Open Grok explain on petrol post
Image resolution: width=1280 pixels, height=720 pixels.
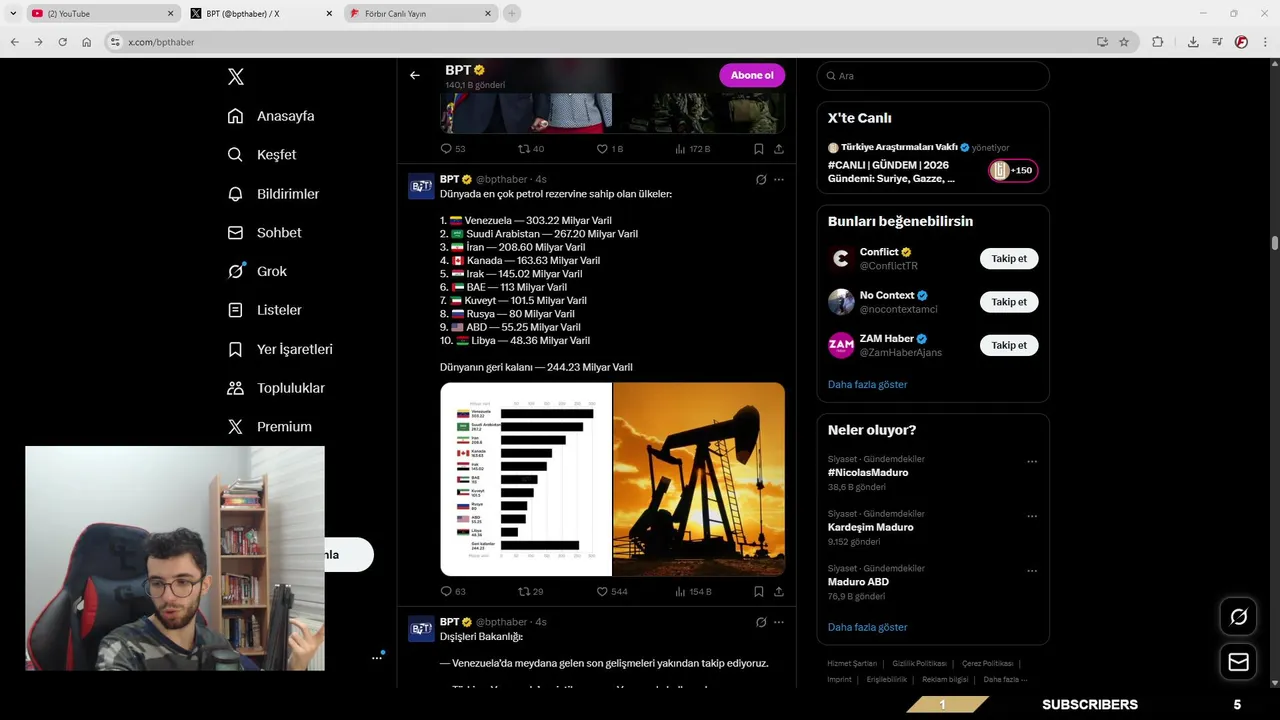tap(761, 180)
